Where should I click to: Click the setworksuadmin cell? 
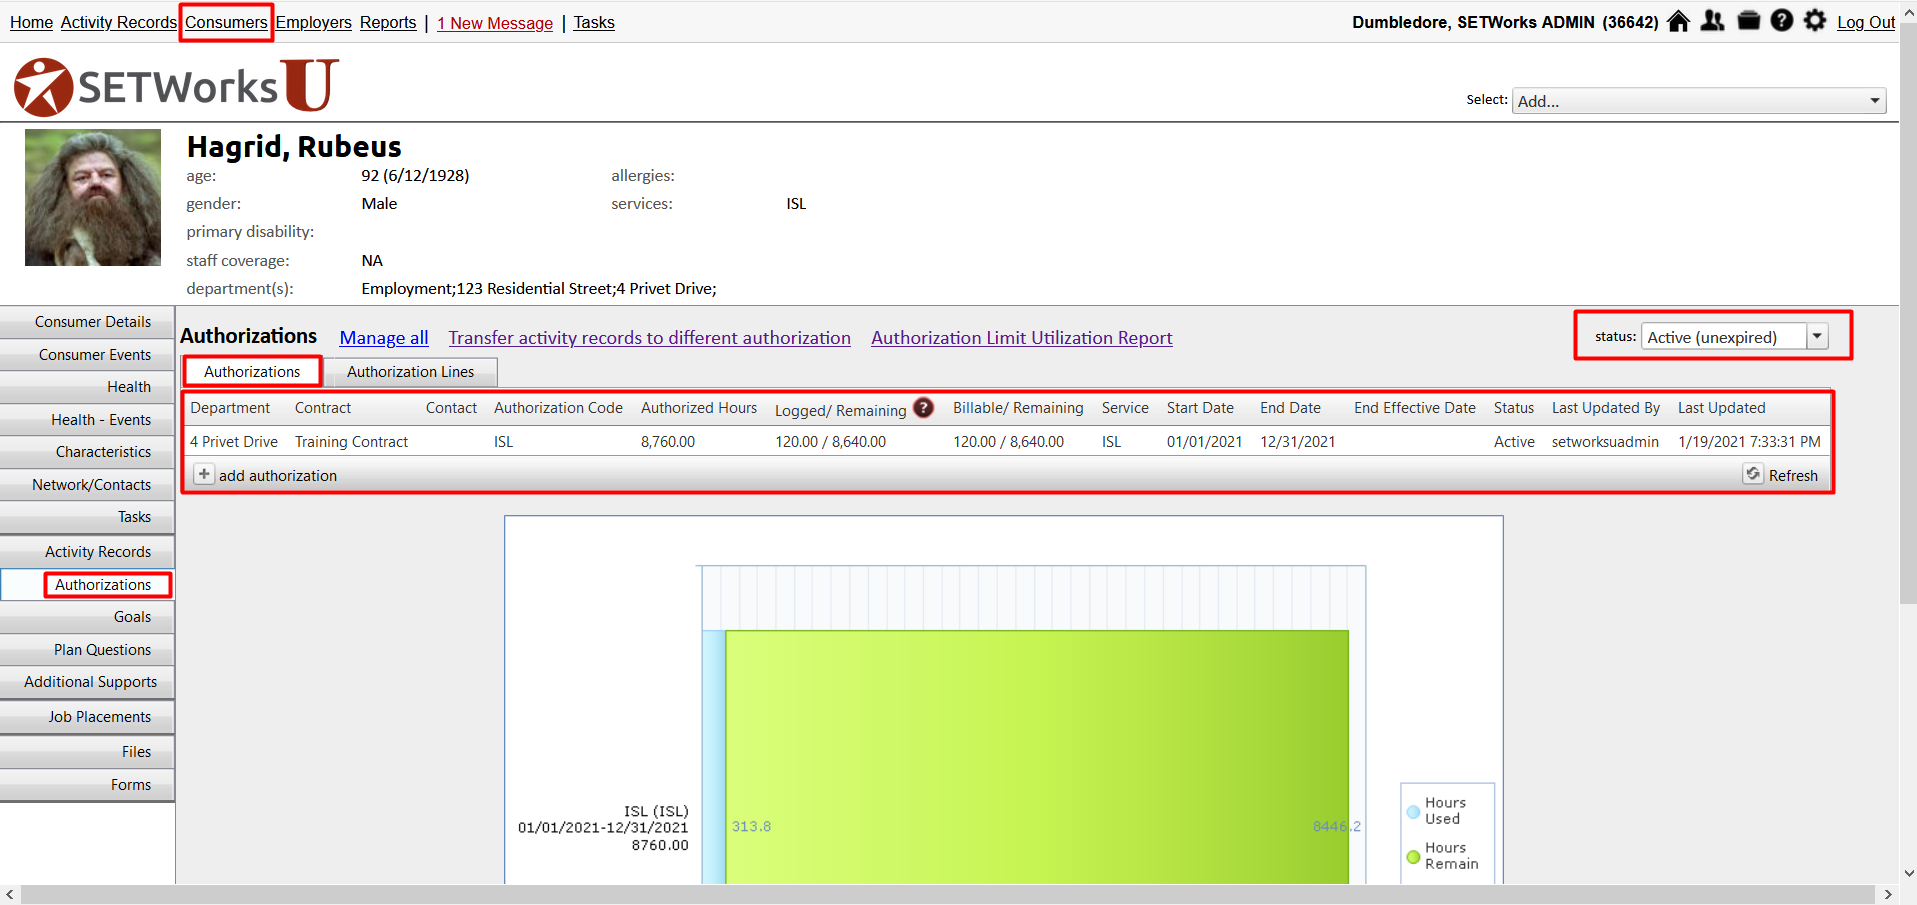coord(1605,442)
